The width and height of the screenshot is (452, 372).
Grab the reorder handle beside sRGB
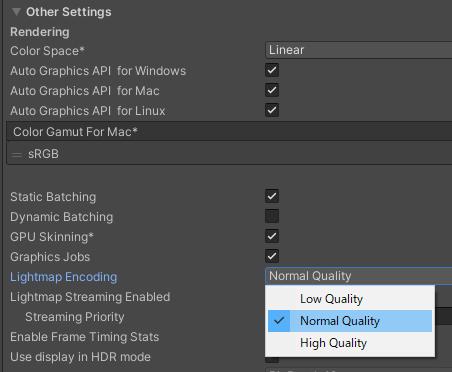[16, 155]
